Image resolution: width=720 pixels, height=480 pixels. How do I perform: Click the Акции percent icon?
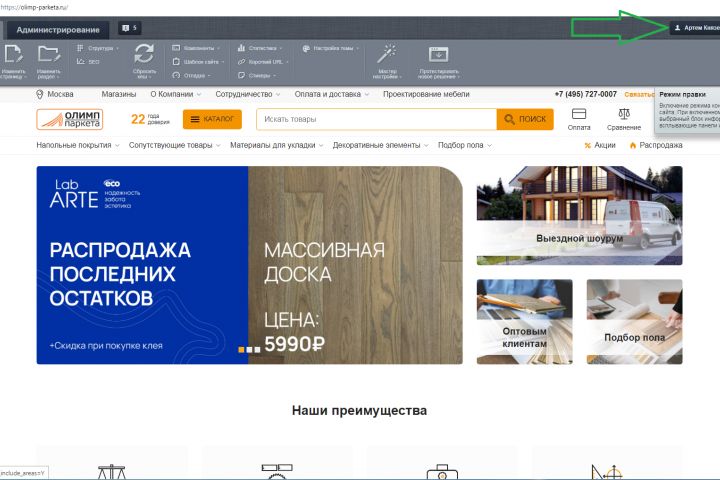pos(587,146)
